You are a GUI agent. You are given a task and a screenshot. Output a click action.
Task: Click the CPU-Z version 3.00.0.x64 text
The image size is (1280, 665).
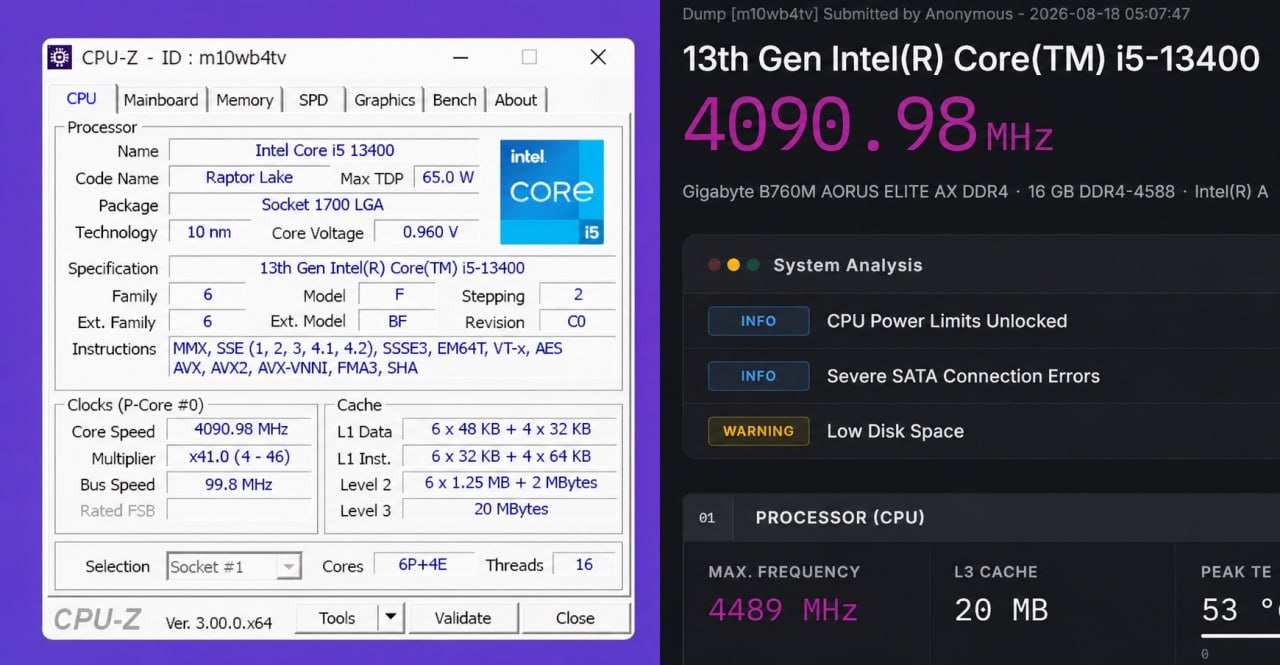pyautogui.click(x=219, y=622)
